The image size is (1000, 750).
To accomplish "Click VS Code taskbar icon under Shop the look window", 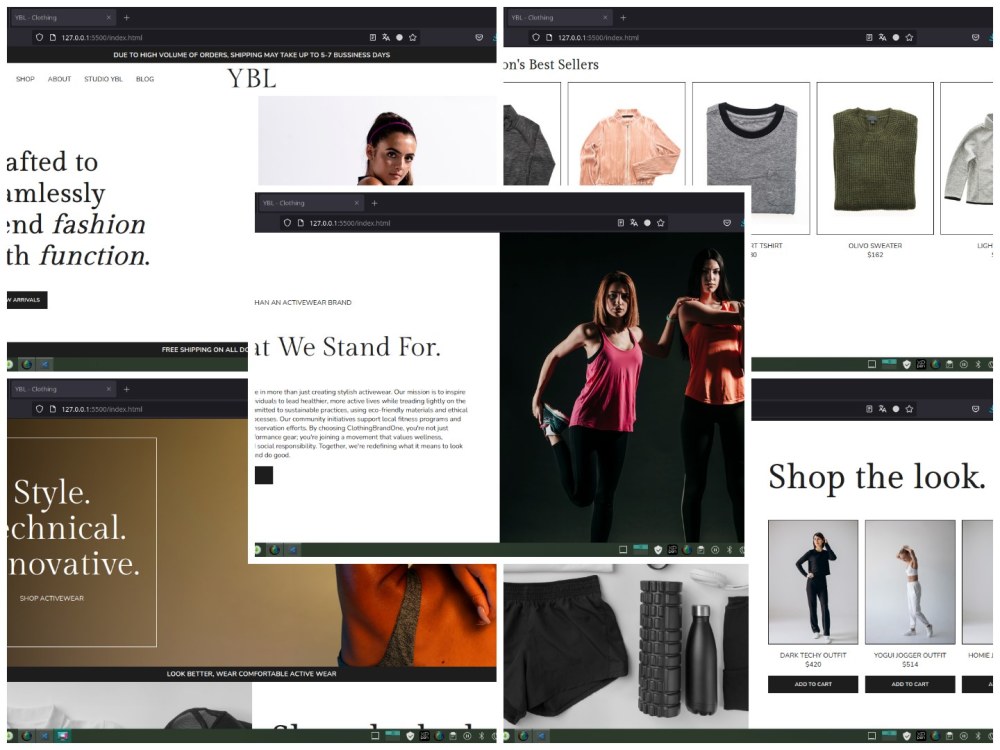I will (x=541, y=735).
